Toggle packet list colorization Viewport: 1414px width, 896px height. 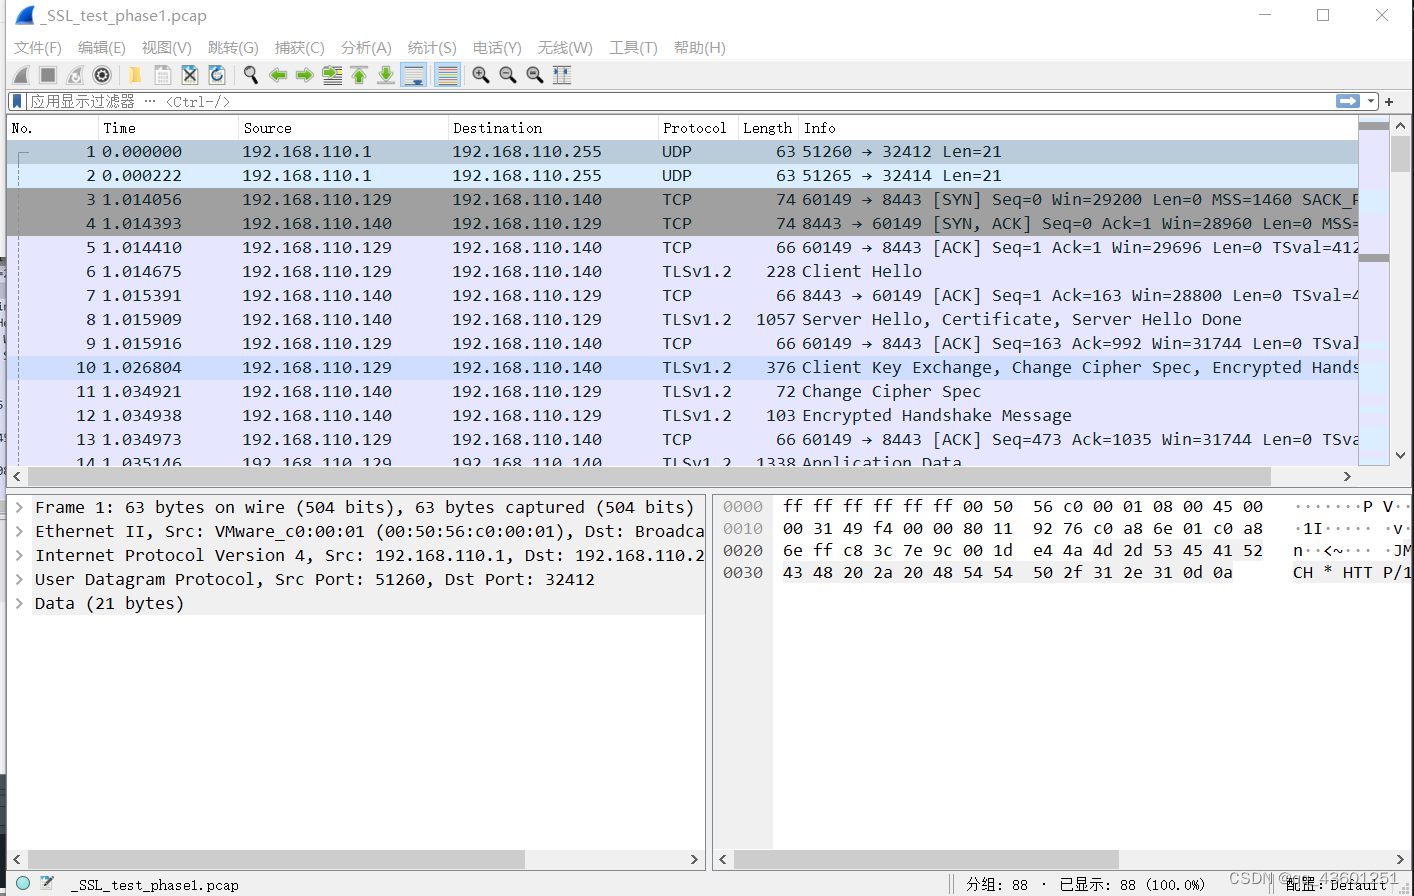[448, 75]
